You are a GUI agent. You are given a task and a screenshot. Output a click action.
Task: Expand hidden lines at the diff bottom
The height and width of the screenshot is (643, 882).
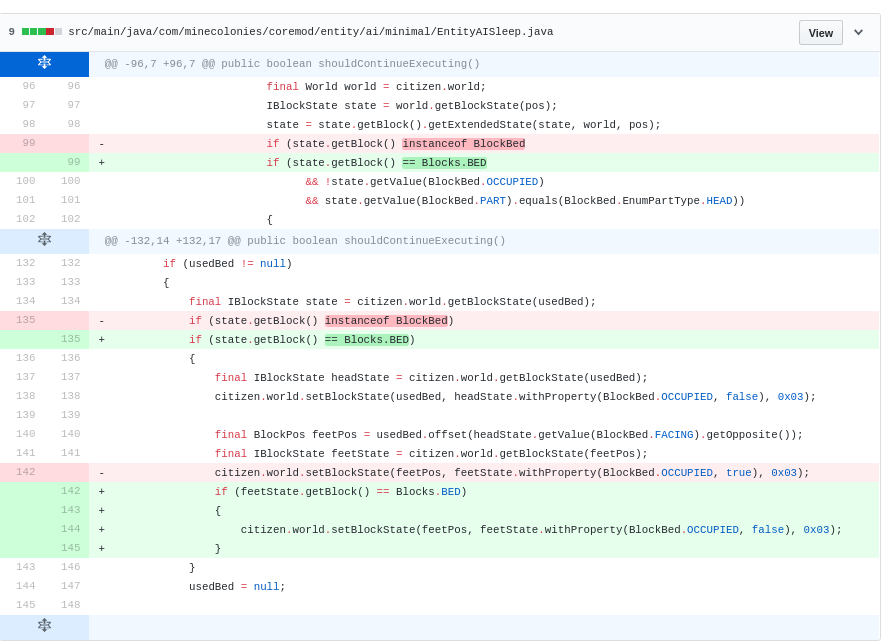pyautogui.click(x=44, y=626)
